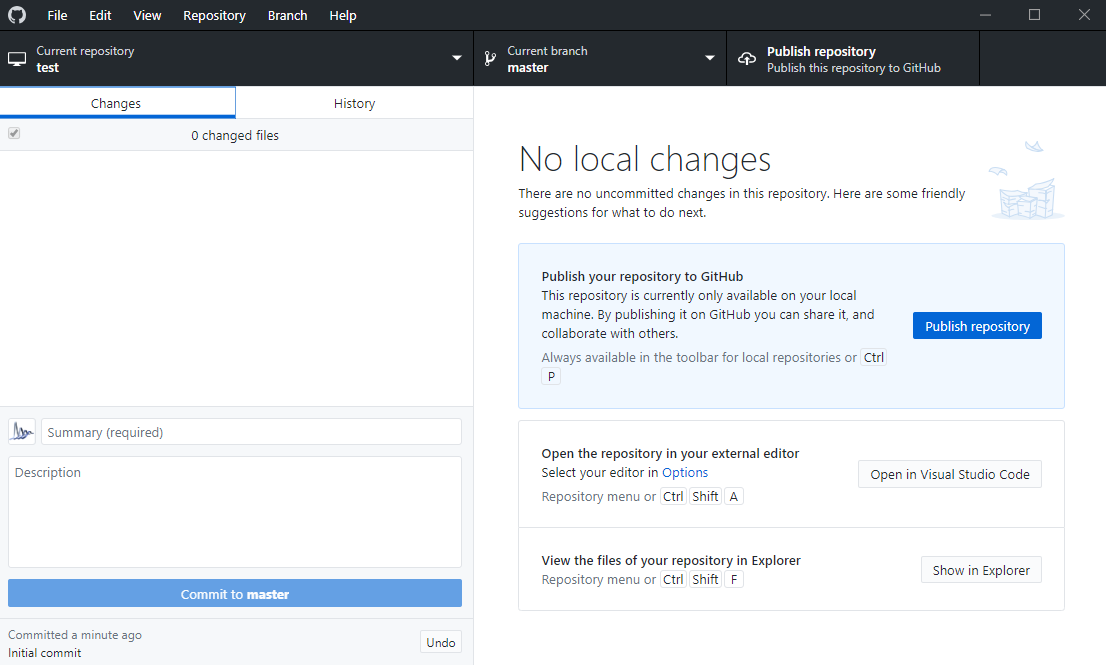Screen dimensions: 1106x665
Task: Focus the commit Summary input field
Action: [251, 432]
